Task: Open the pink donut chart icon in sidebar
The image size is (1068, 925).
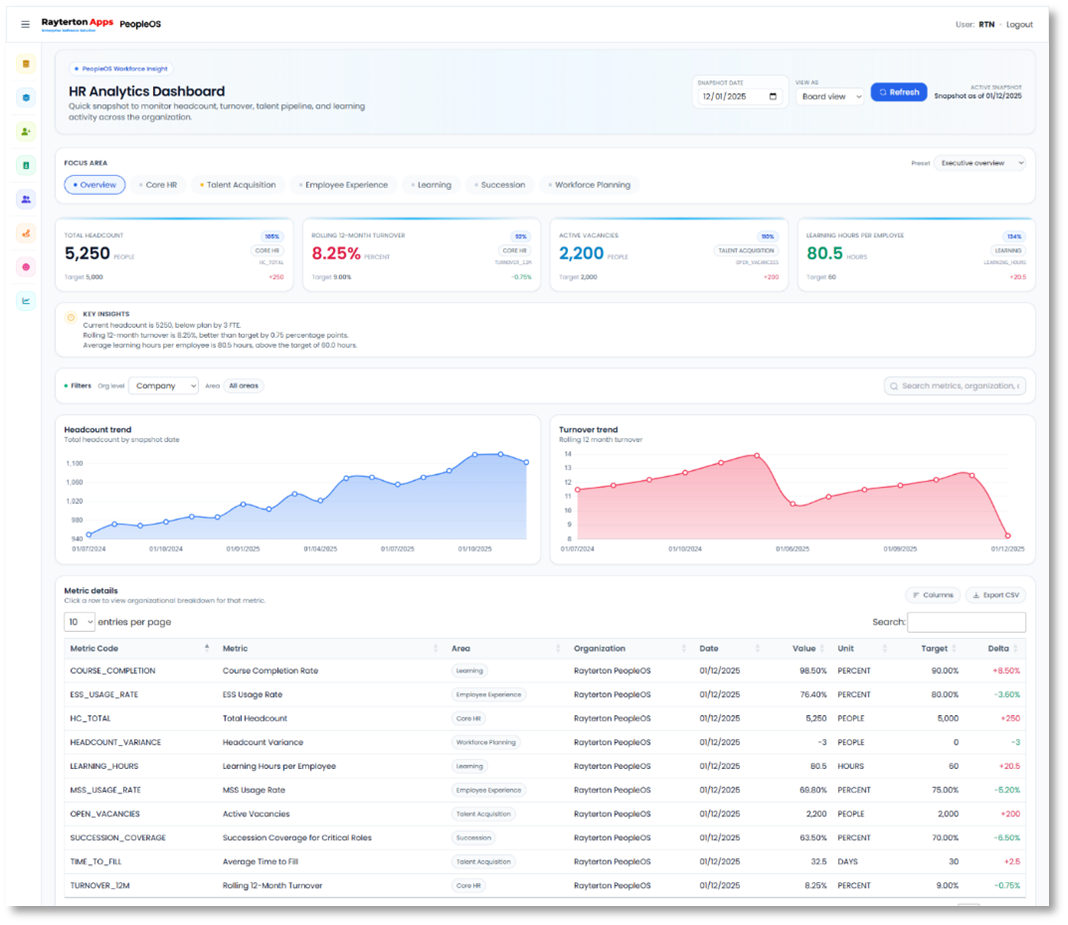Action: click(25, 267)
